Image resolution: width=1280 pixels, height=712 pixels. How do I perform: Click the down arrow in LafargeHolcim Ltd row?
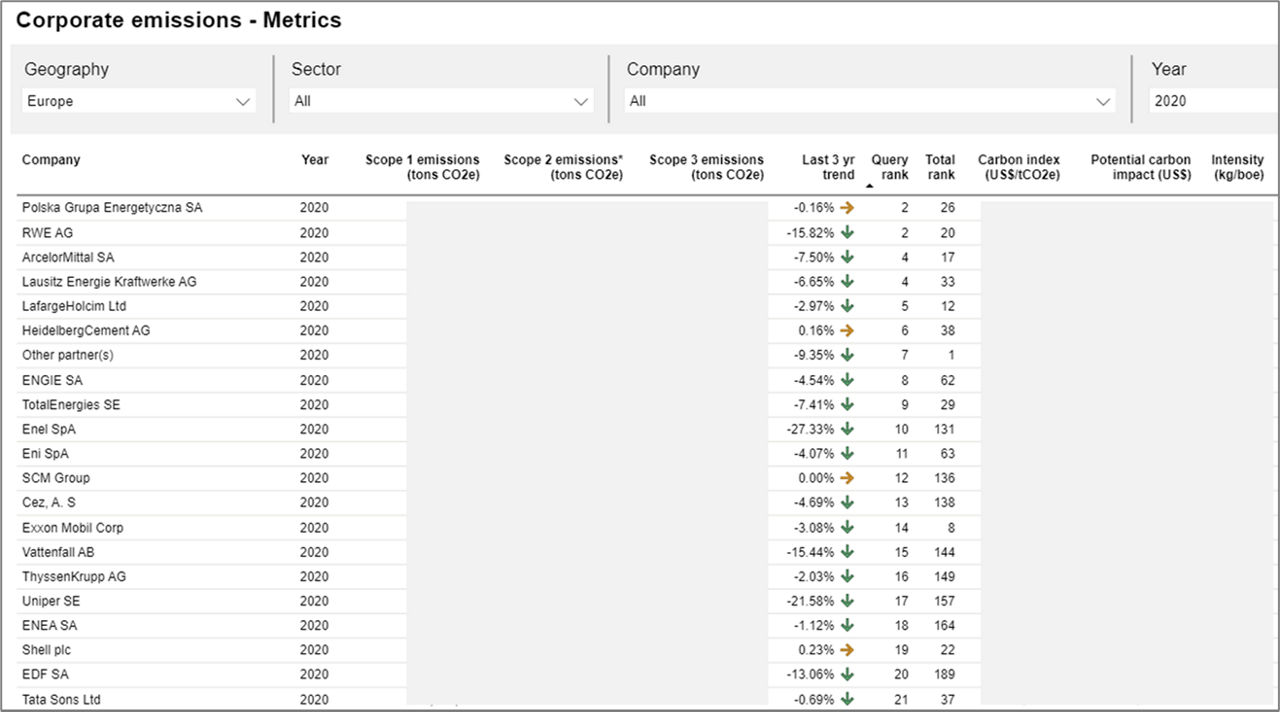point(847,306)
